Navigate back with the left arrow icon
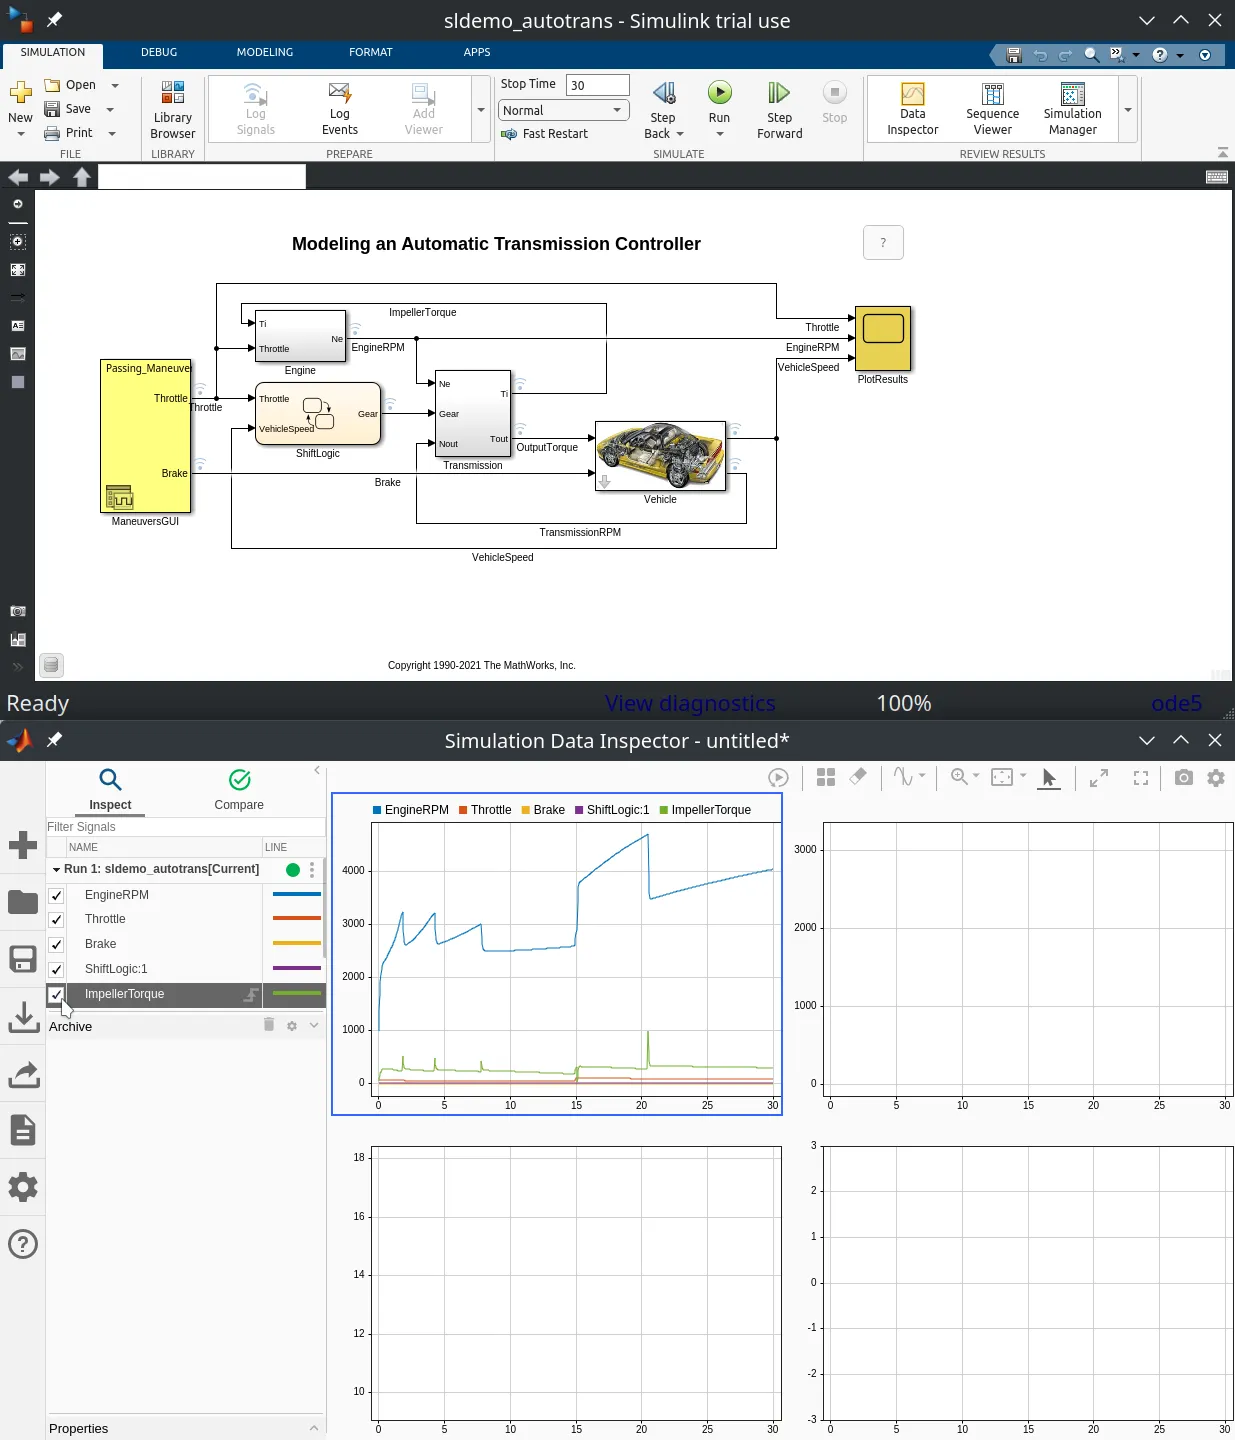This screenshot has height=1440, width=1235. click(18, 177)
